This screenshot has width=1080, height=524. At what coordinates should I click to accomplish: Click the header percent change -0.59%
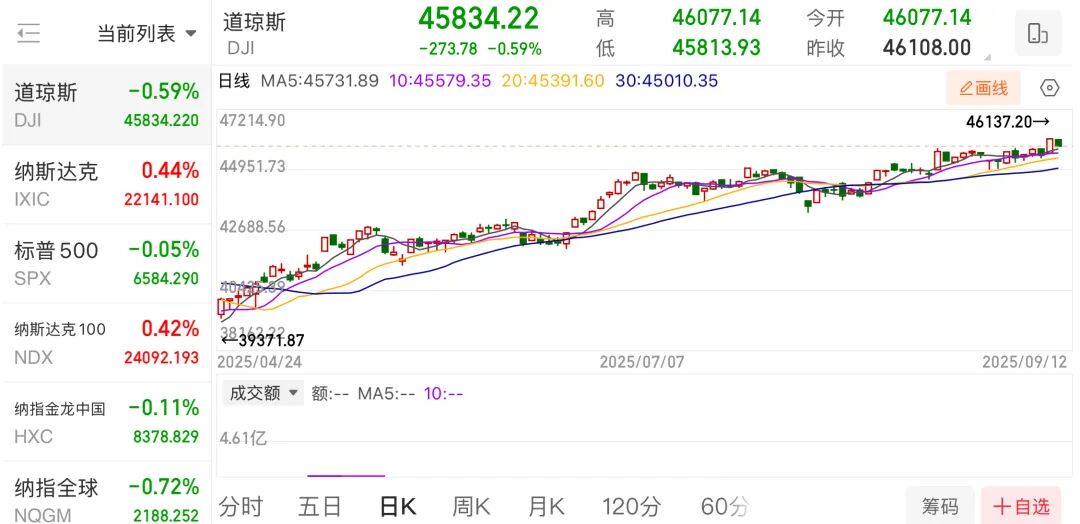tap(515, 49)
